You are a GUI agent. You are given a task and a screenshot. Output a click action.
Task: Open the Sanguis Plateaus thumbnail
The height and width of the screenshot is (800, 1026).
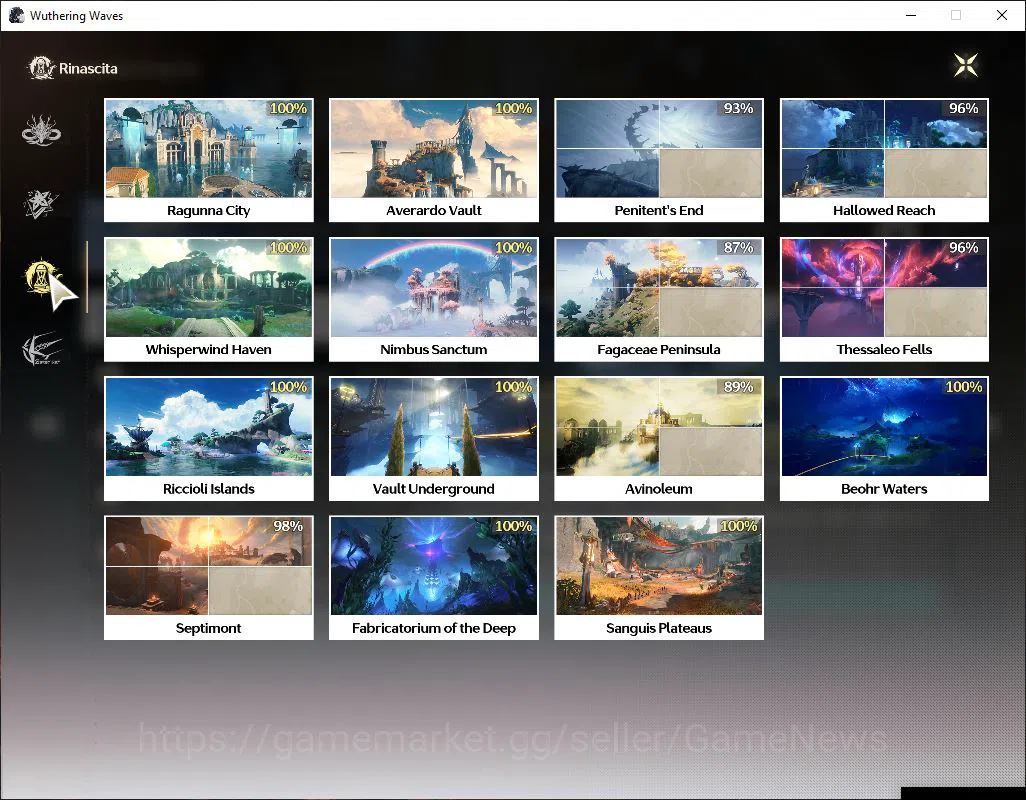click(x=659, y=566)
